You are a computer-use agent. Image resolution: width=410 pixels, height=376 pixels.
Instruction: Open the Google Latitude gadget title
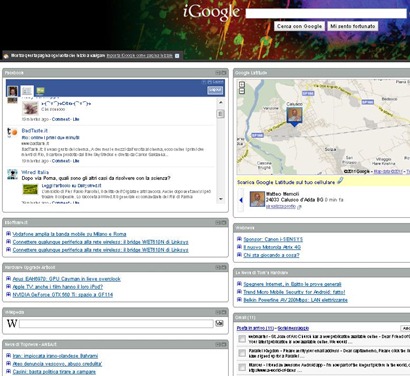pyautogui.click(x=251, y=73)
